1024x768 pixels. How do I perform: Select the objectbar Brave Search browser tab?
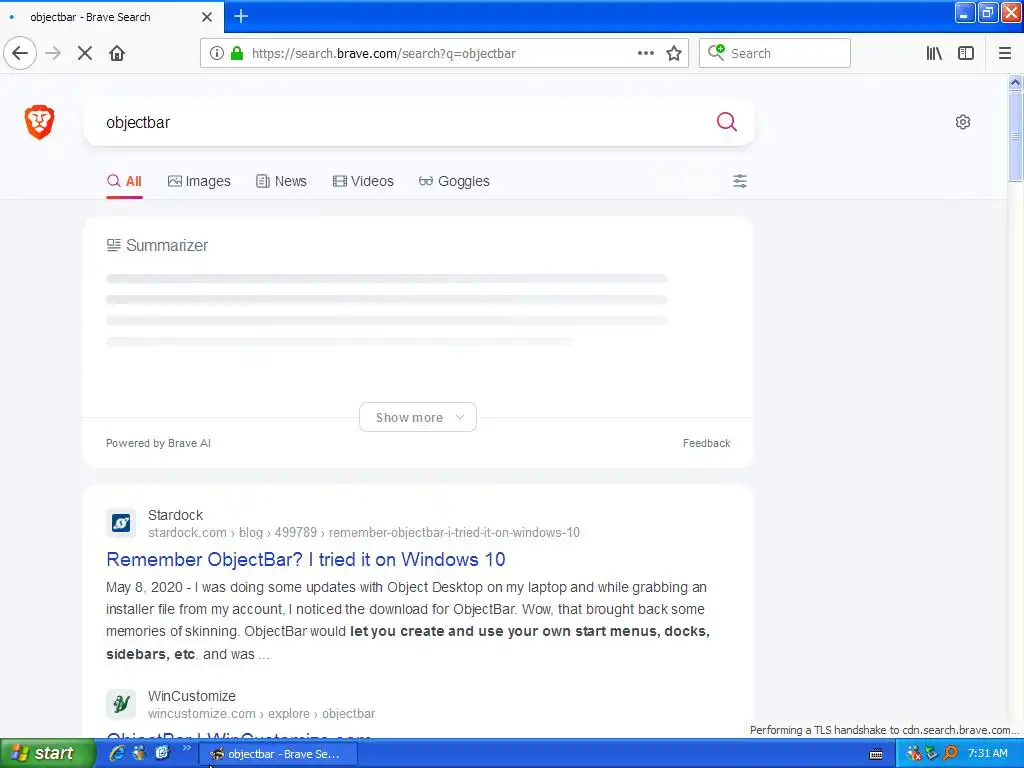pos(111,17)
